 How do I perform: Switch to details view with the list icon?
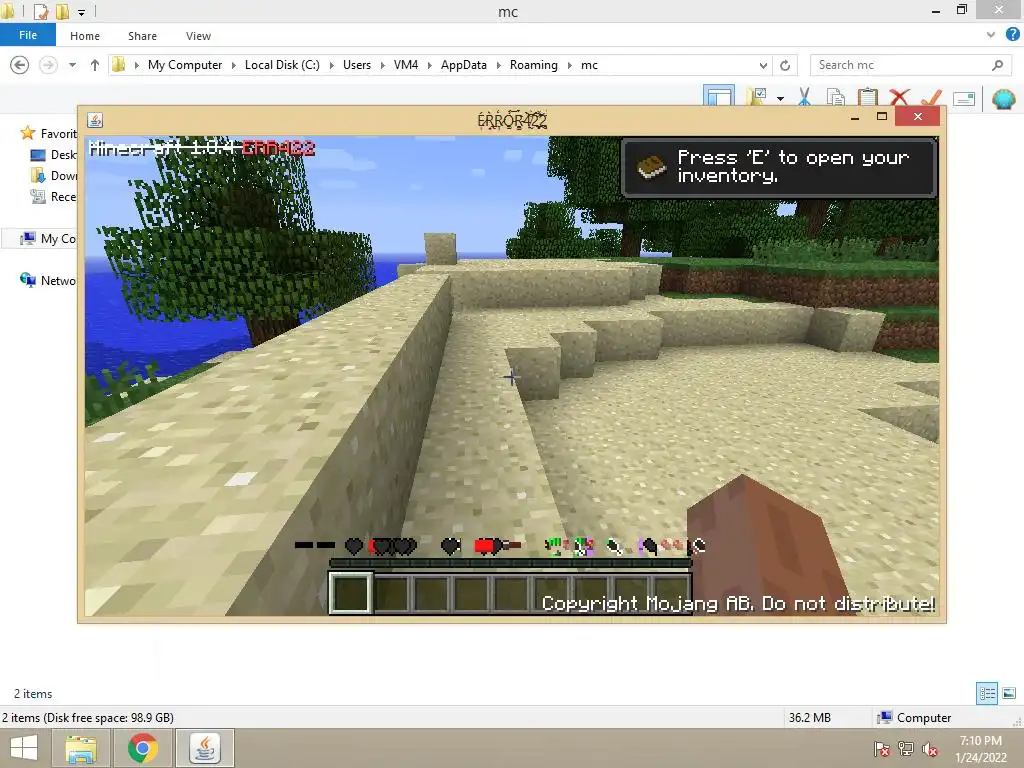(987, 693)
